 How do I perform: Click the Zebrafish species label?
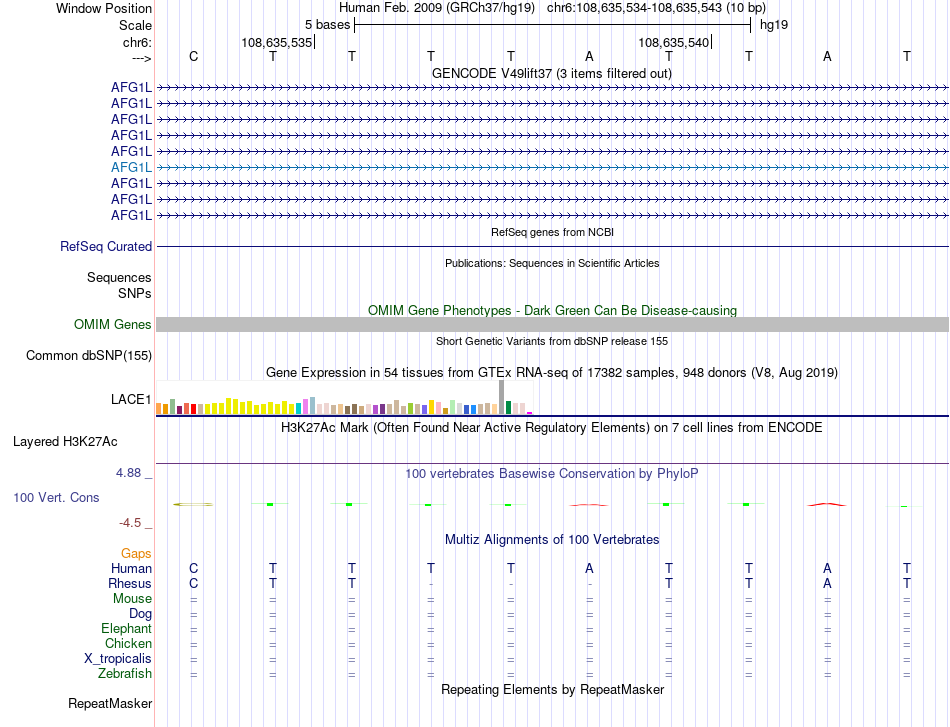pyautogui.click(x=125, y=673)
